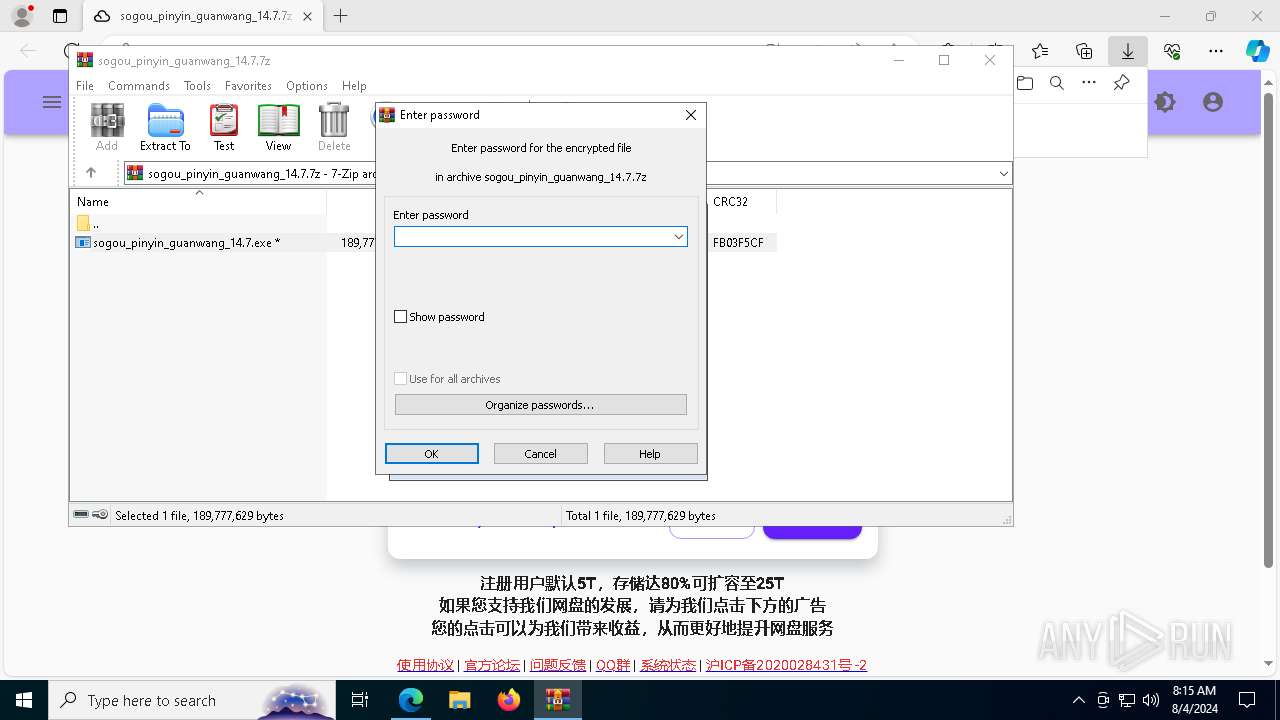Open the Help menu
This screenshot has width=1280, height=720.
tap(354, 86)
